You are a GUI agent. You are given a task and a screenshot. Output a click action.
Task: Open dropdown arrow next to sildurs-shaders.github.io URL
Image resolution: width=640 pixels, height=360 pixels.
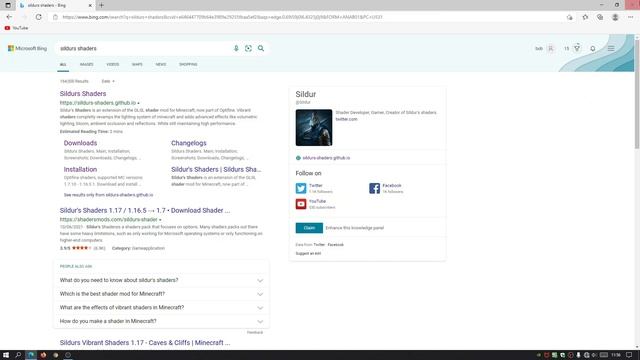click(138, 103)
